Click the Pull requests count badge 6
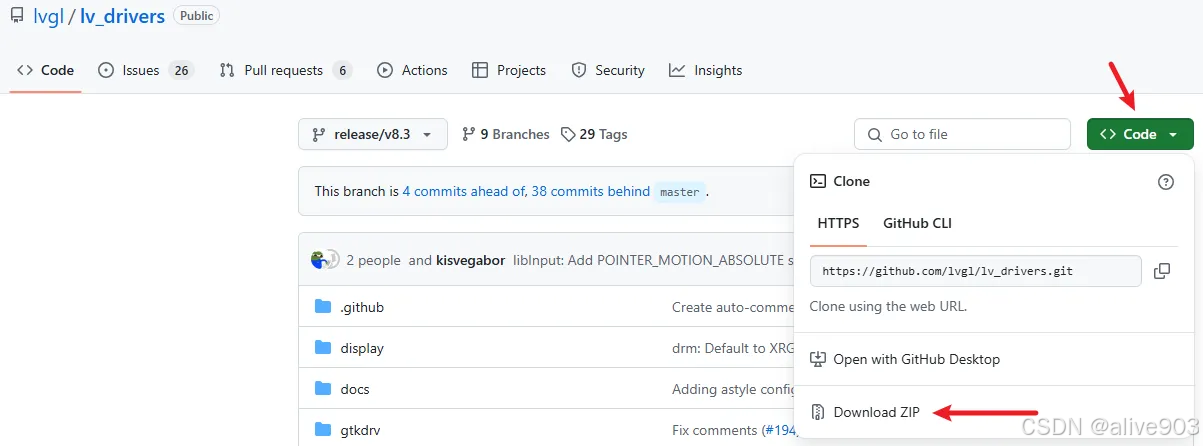 click(x=343, y=70)
